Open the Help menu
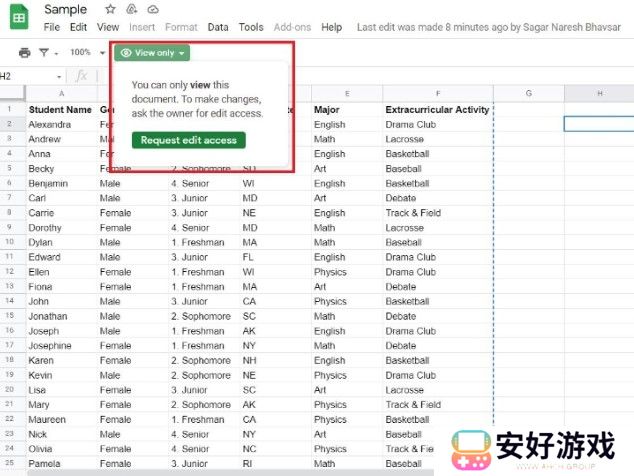634x476 pixels. click(332, 27)
